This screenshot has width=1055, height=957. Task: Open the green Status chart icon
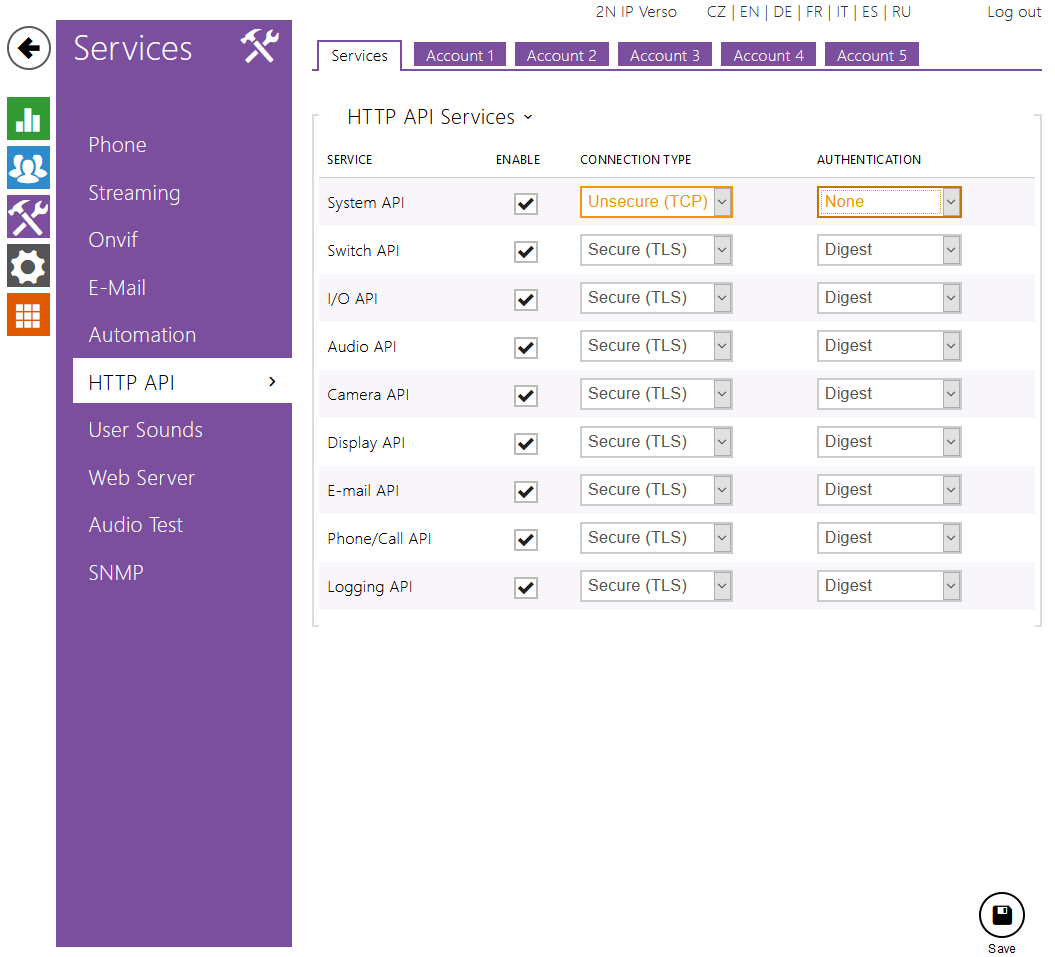pyautogui.click(x=28, y=118)
